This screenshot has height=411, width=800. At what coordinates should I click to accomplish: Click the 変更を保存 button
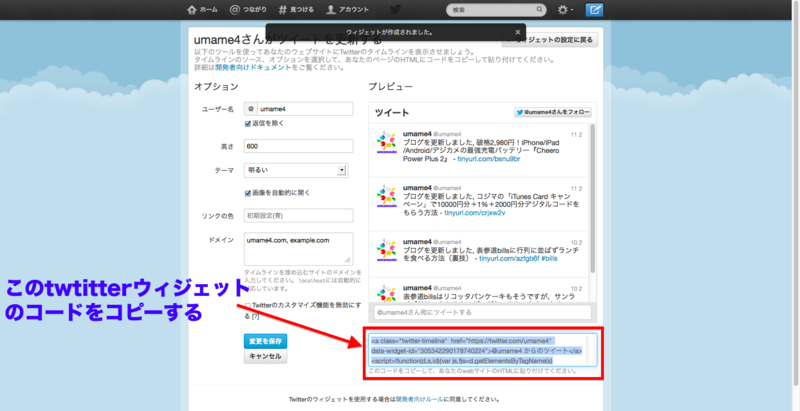coord(265,341)
